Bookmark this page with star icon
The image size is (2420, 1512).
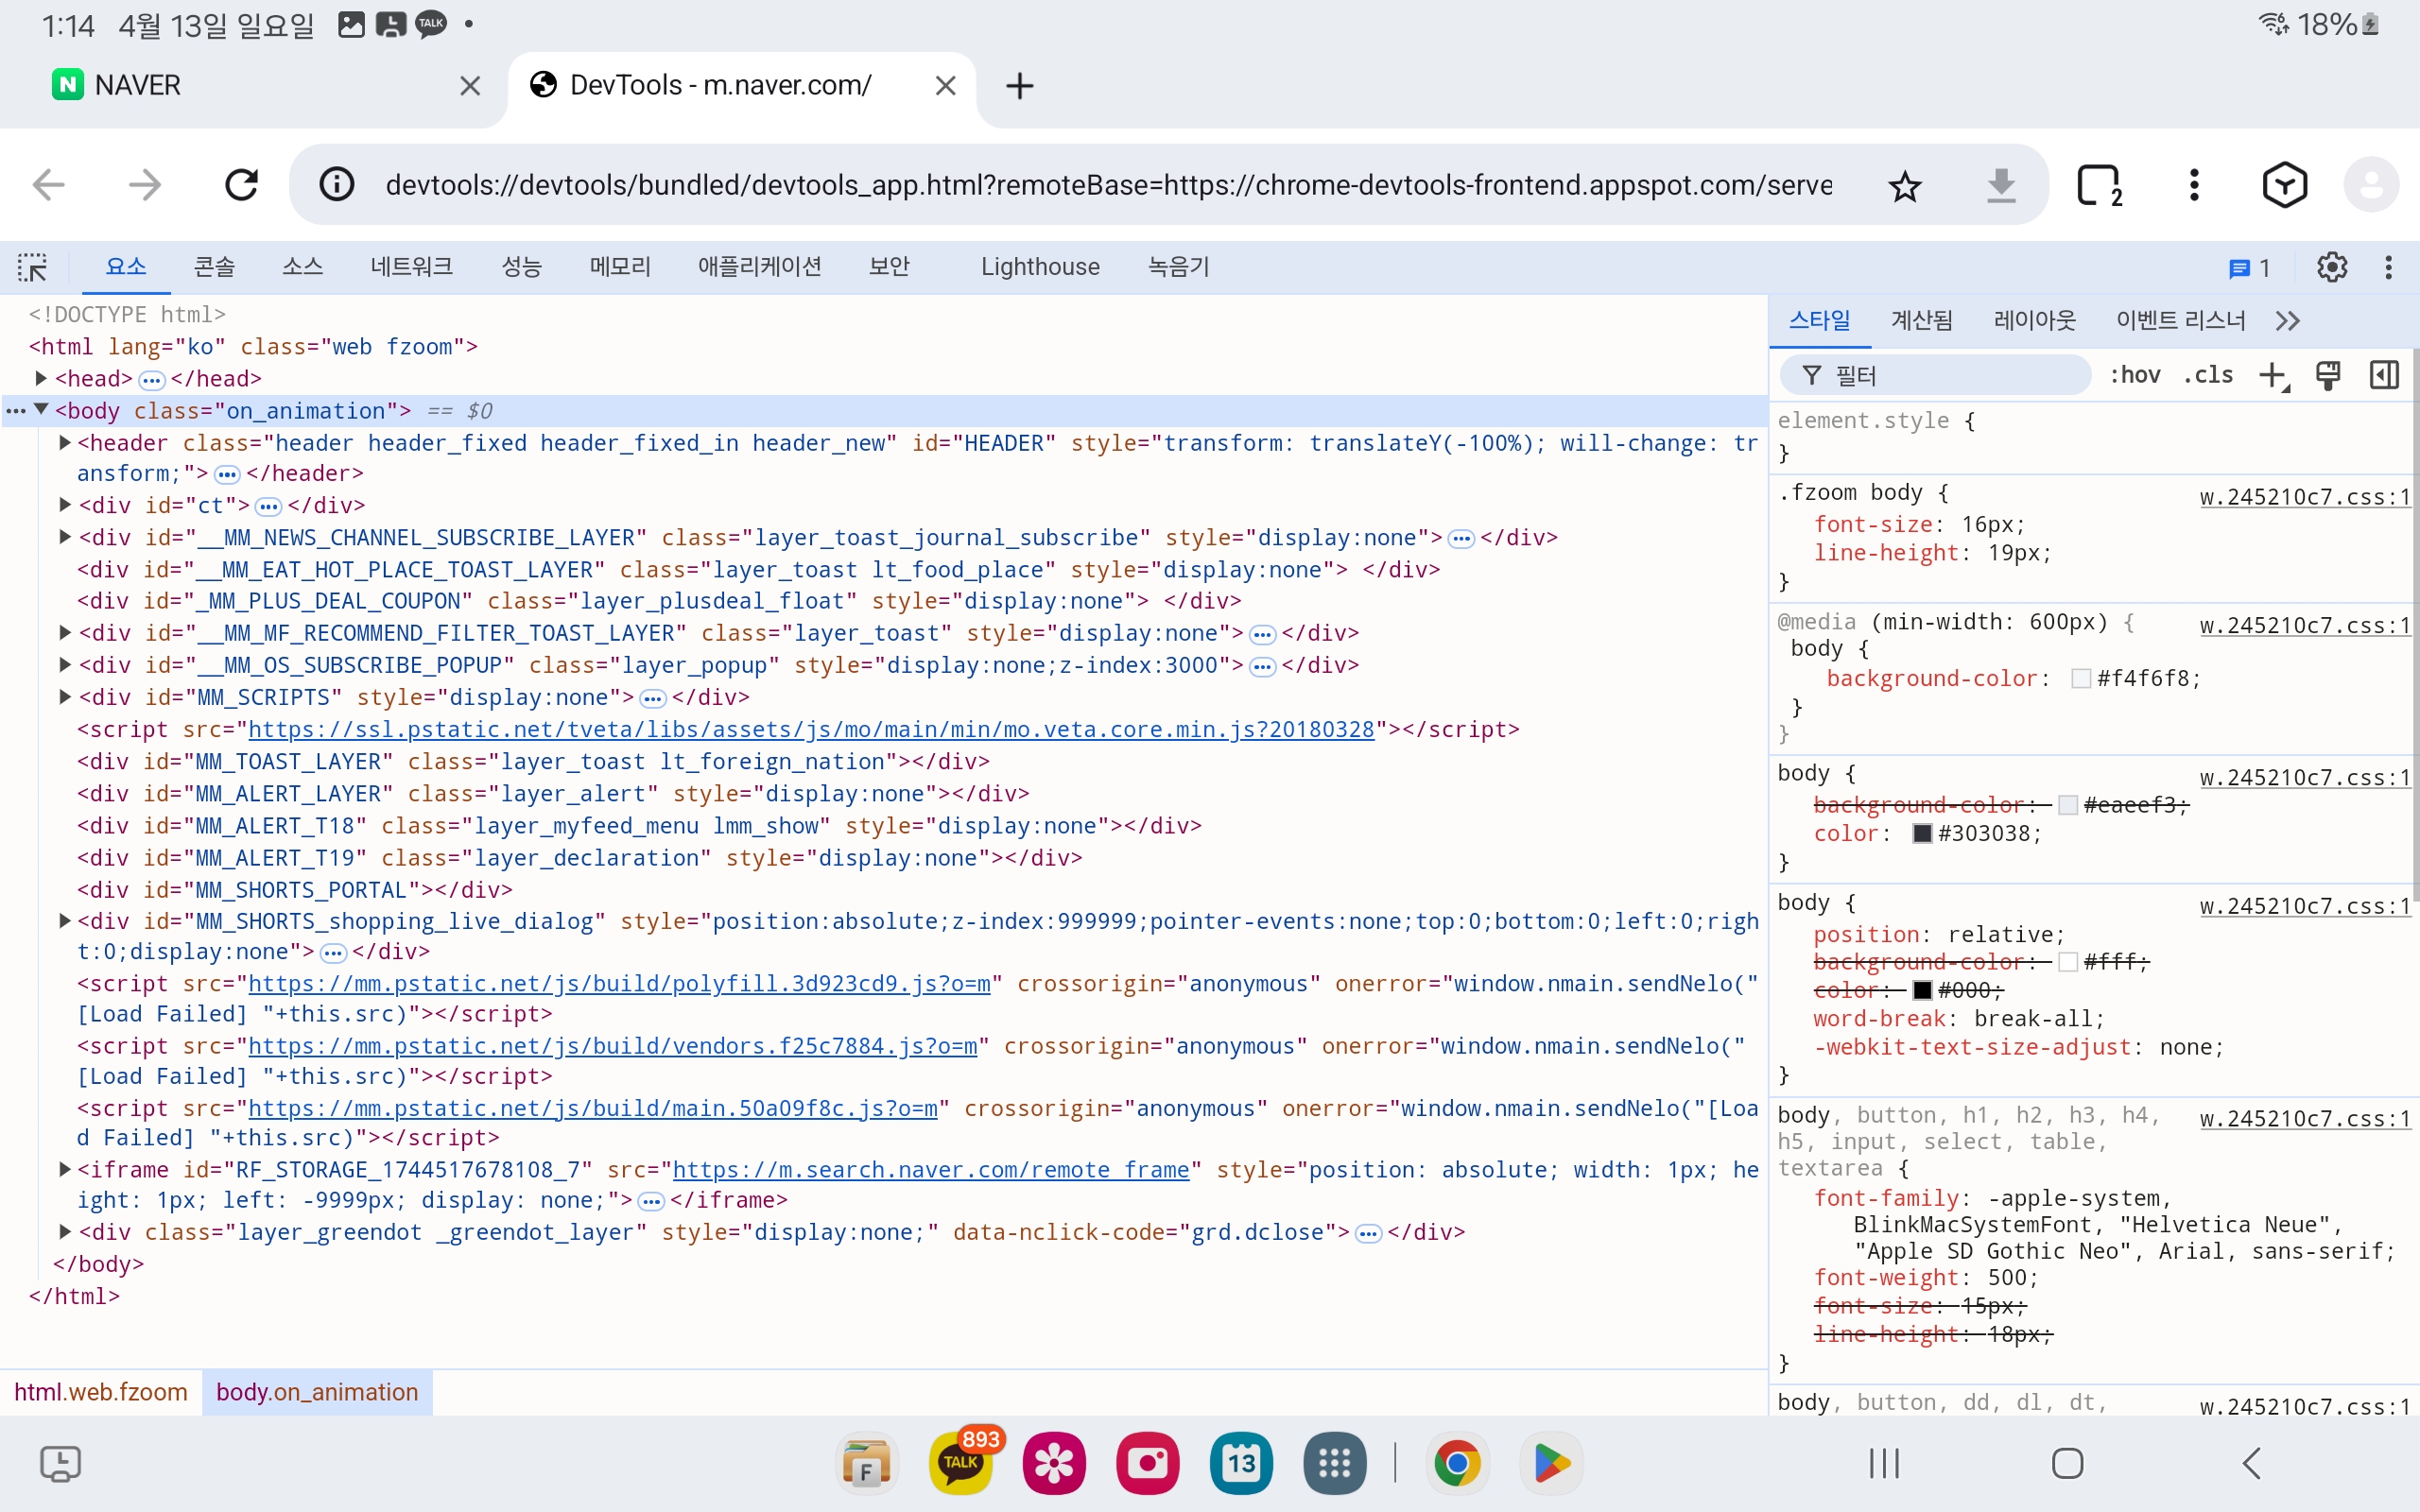coord(1904,186)
